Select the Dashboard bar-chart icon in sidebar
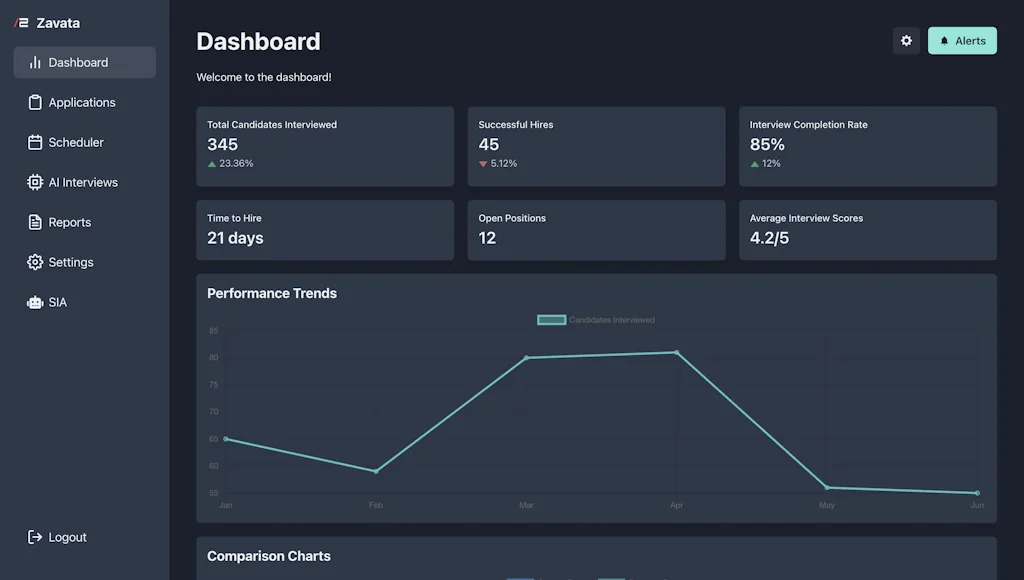Viewport: 1024px width, 580px height. click(34, 62)
